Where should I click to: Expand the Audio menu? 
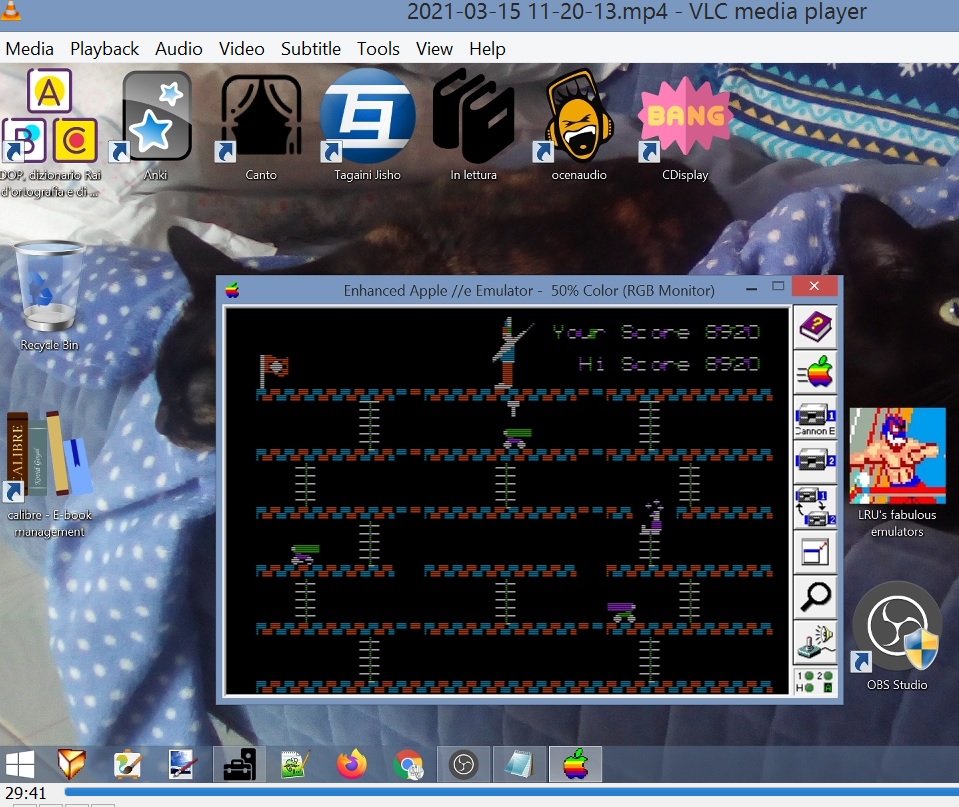[179, 48]
